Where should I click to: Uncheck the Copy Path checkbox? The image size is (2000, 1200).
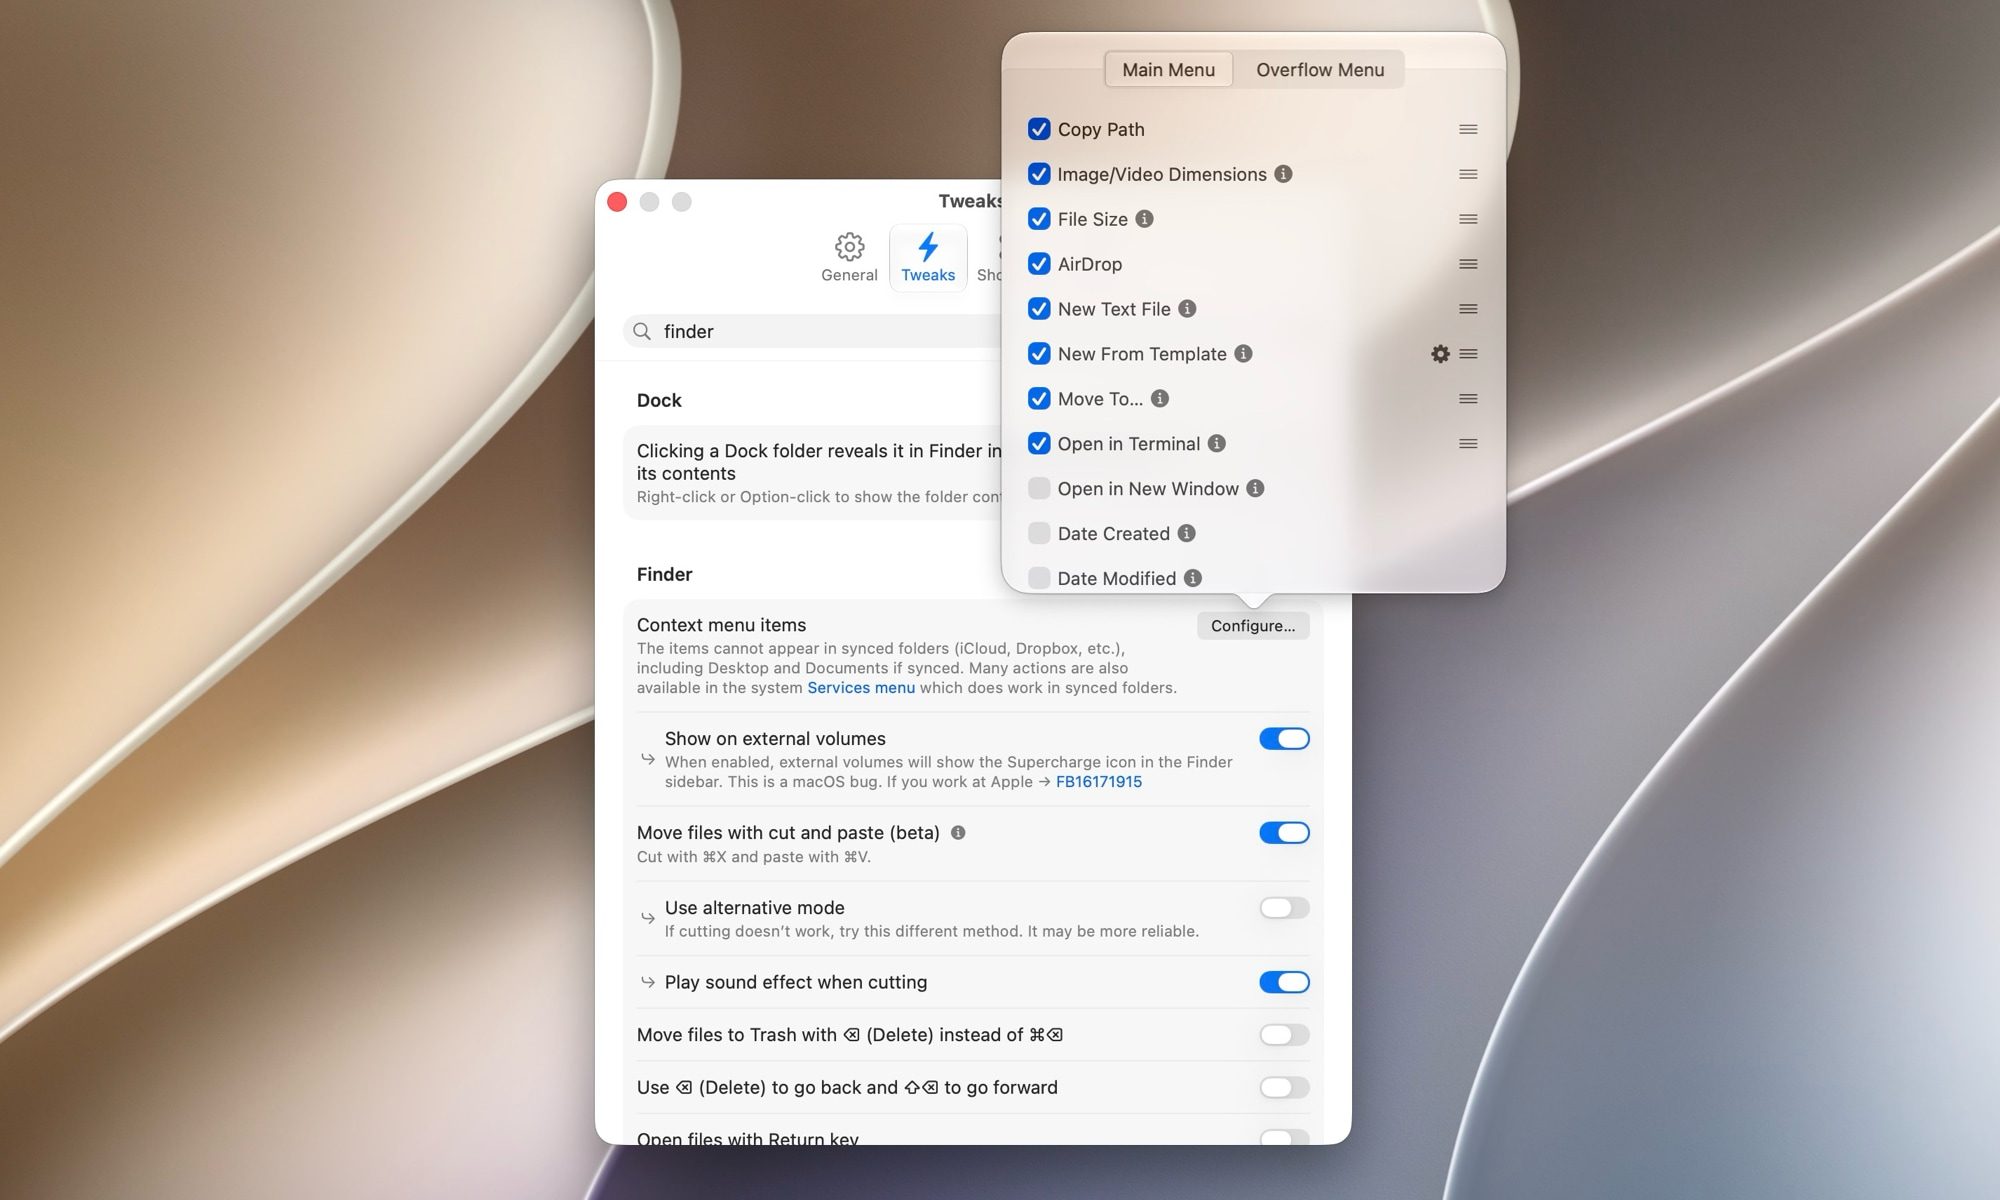click(x=1039, y=129)
